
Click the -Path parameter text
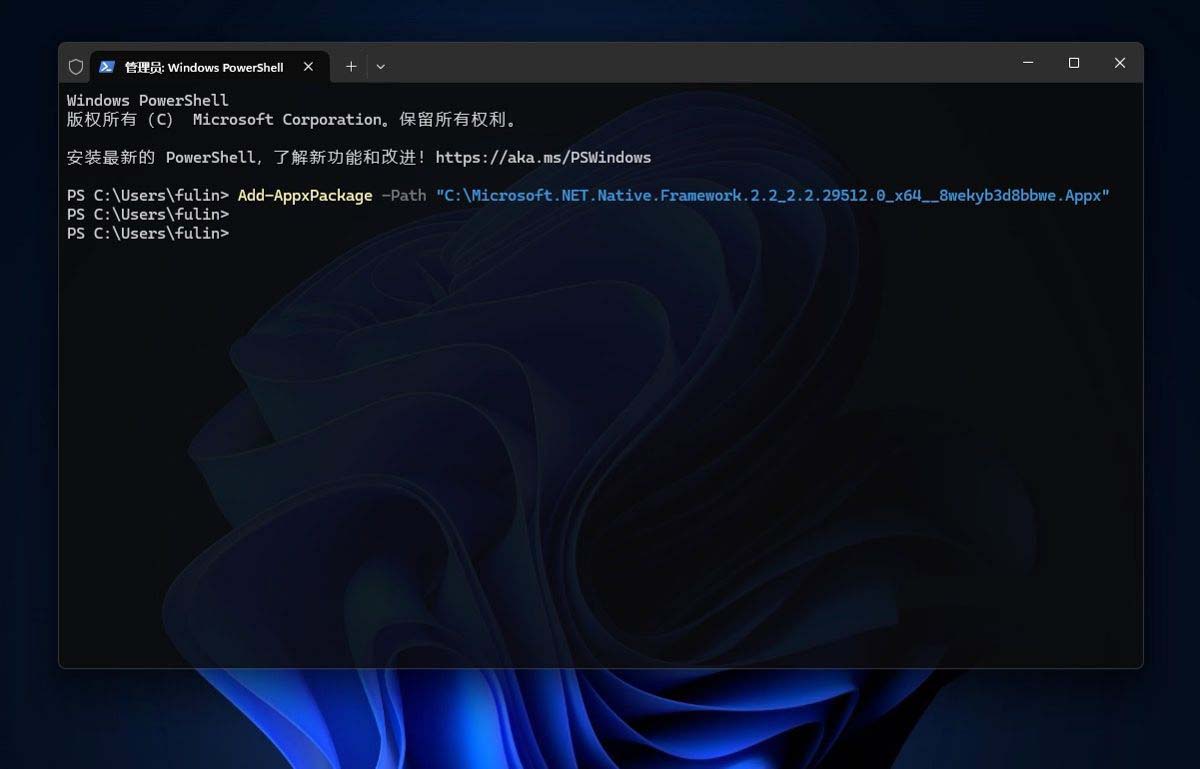pos(404,195)
